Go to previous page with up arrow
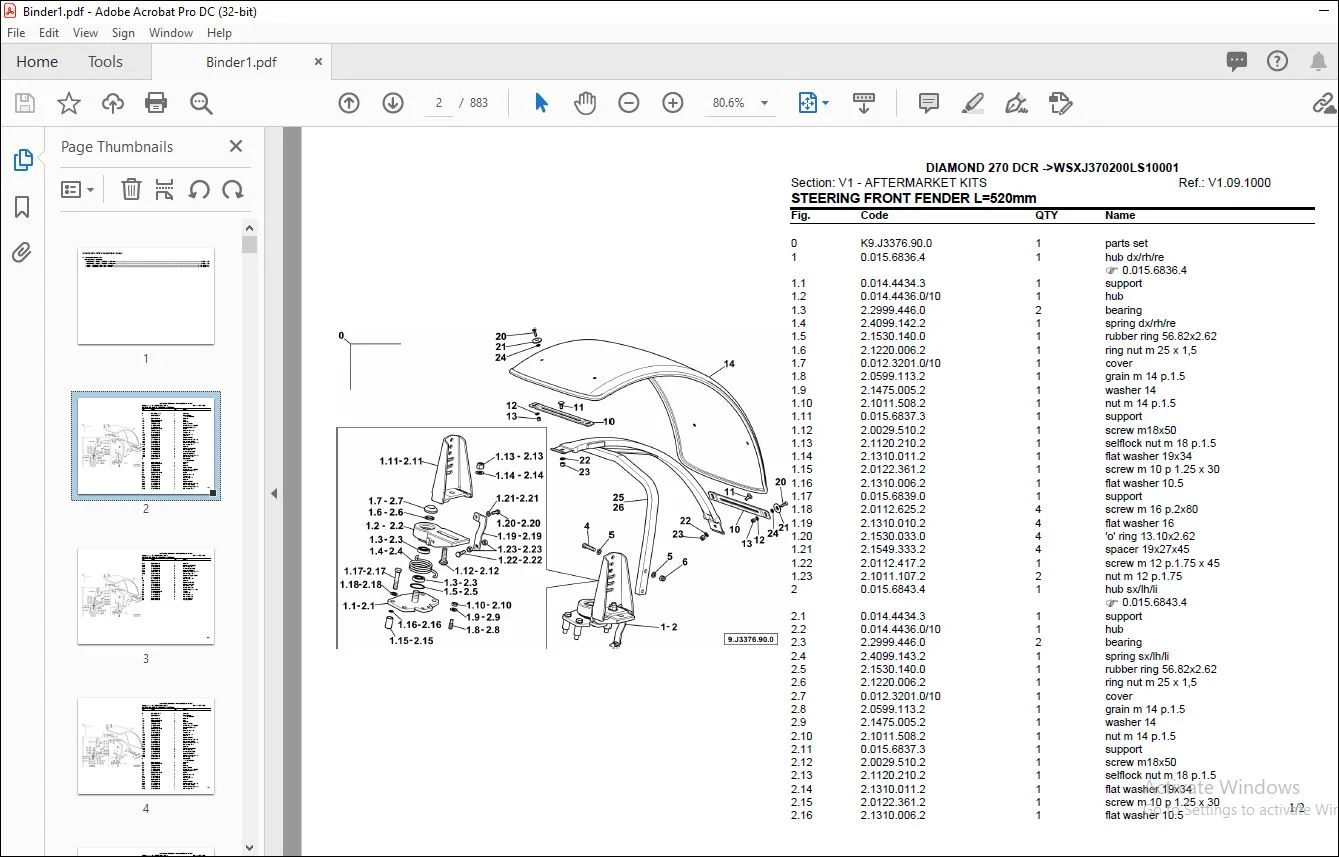 tap(349, 103)
